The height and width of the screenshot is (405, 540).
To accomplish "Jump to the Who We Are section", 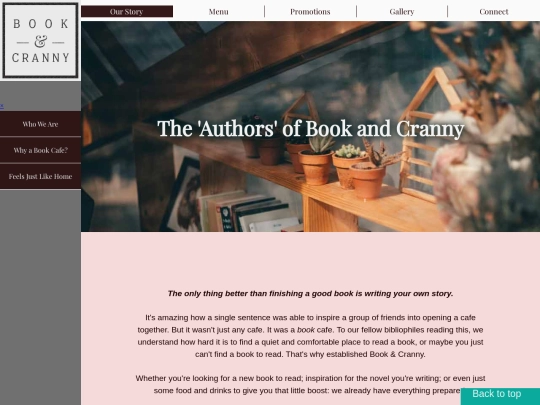I will 40,124.
